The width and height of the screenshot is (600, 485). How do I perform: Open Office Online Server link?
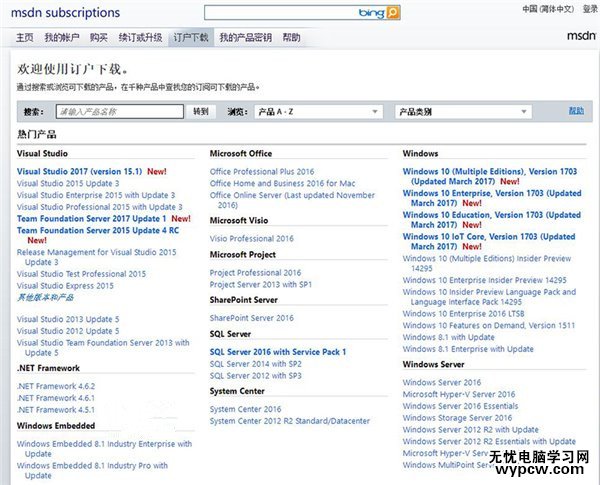[292, 200]
